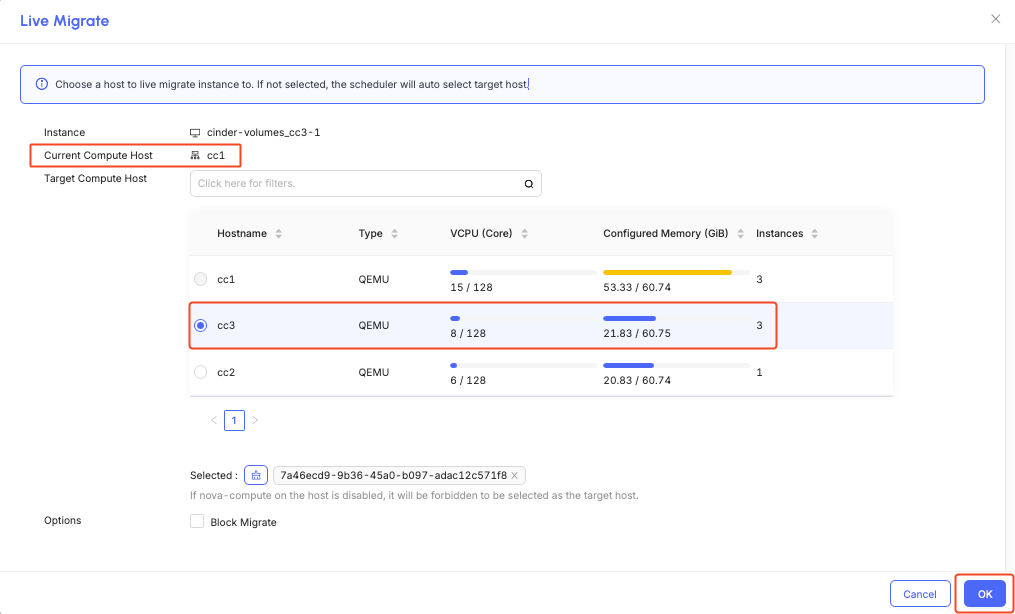Select the cc3 host radio button

pyautogui.click(x=201, y=325)
